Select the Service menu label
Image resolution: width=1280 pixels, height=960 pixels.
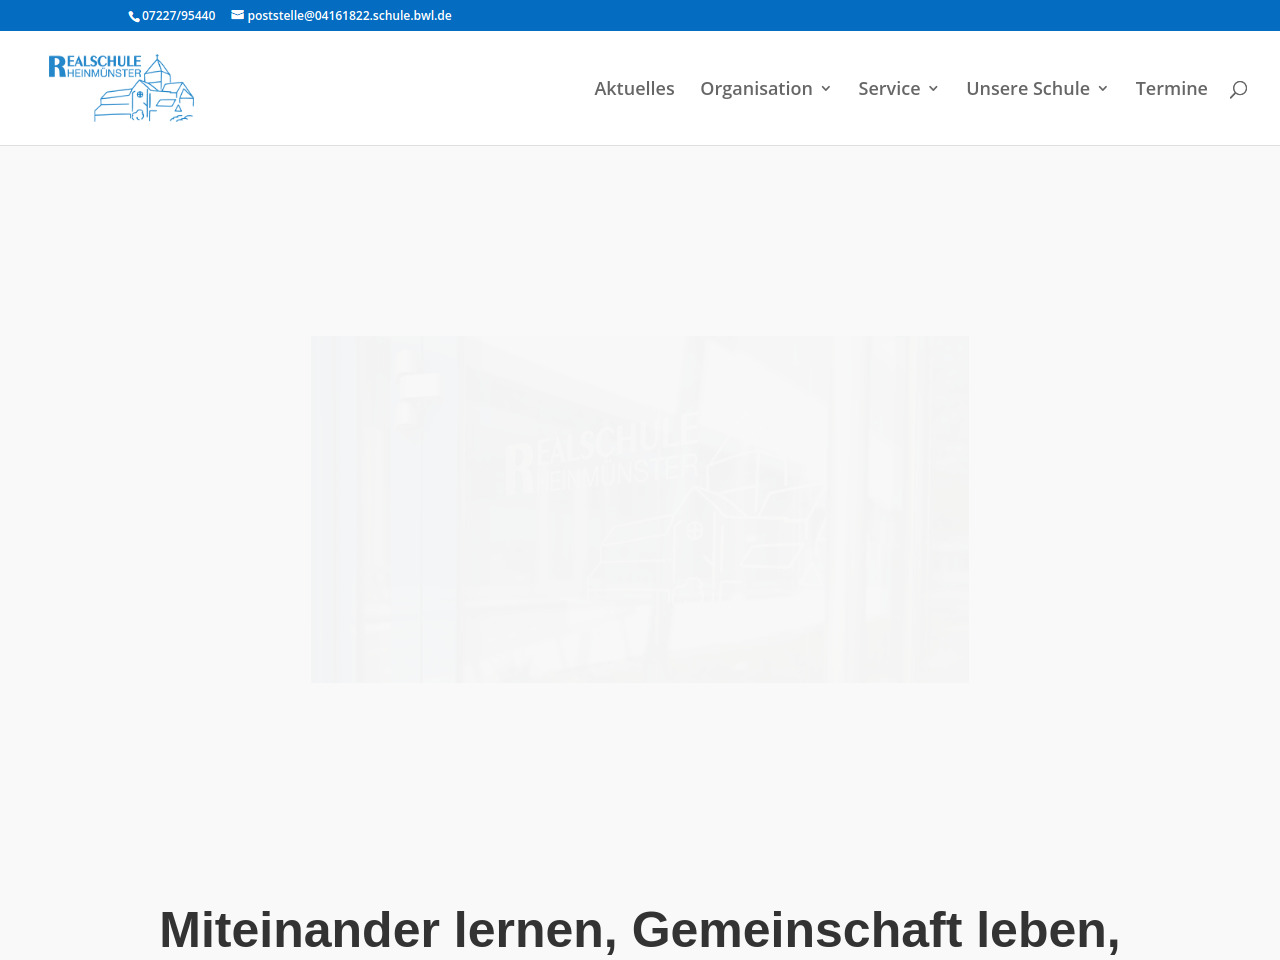click(x=889, y=89)
